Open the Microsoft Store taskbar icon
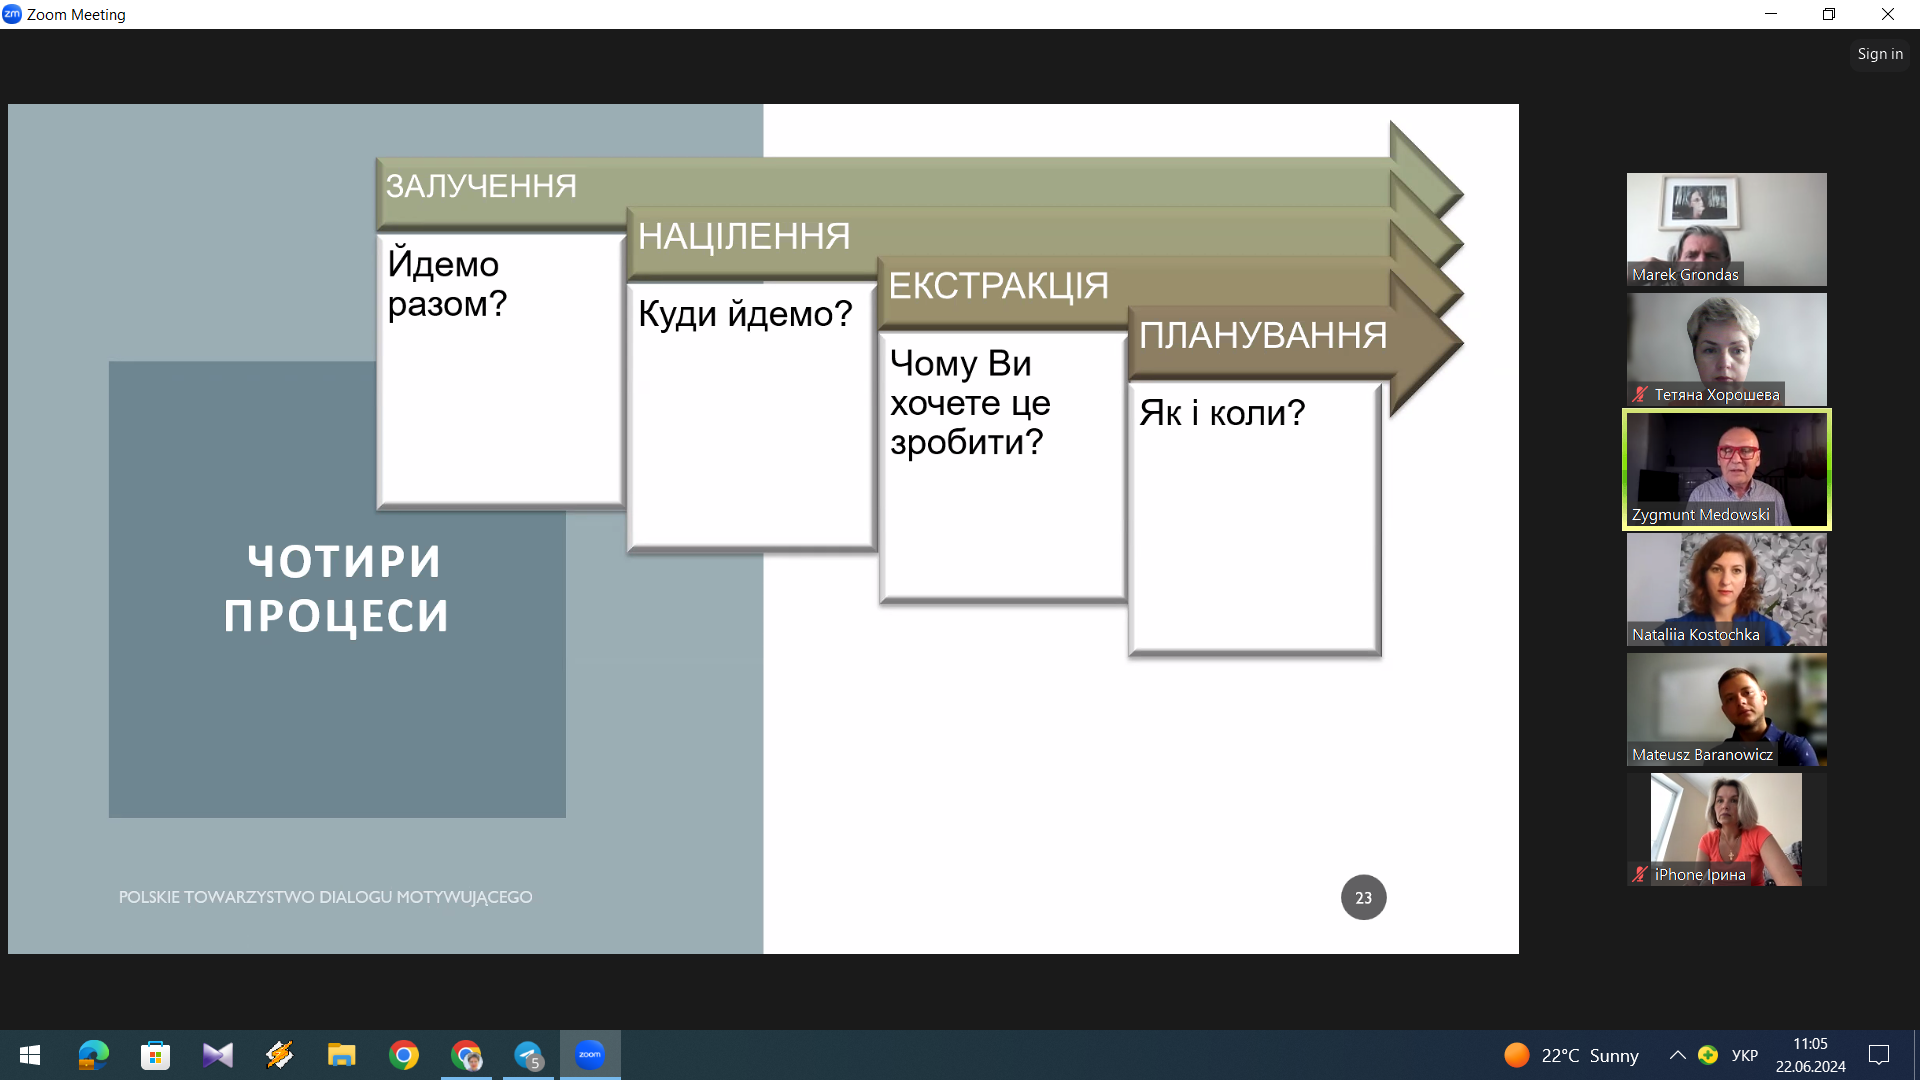Screen dimensions: 1920x1080 (x=155, y=1055)
